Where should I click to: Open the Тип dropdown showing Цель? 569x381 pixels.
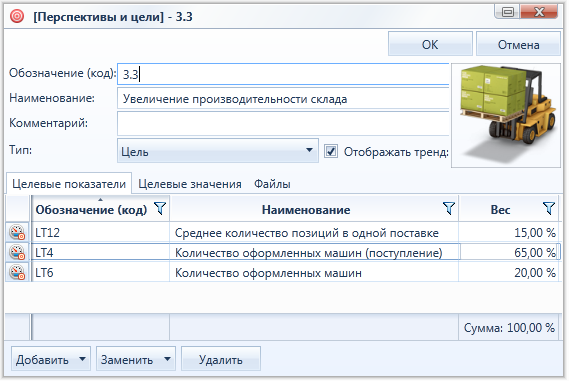click(x=218, y=151)
